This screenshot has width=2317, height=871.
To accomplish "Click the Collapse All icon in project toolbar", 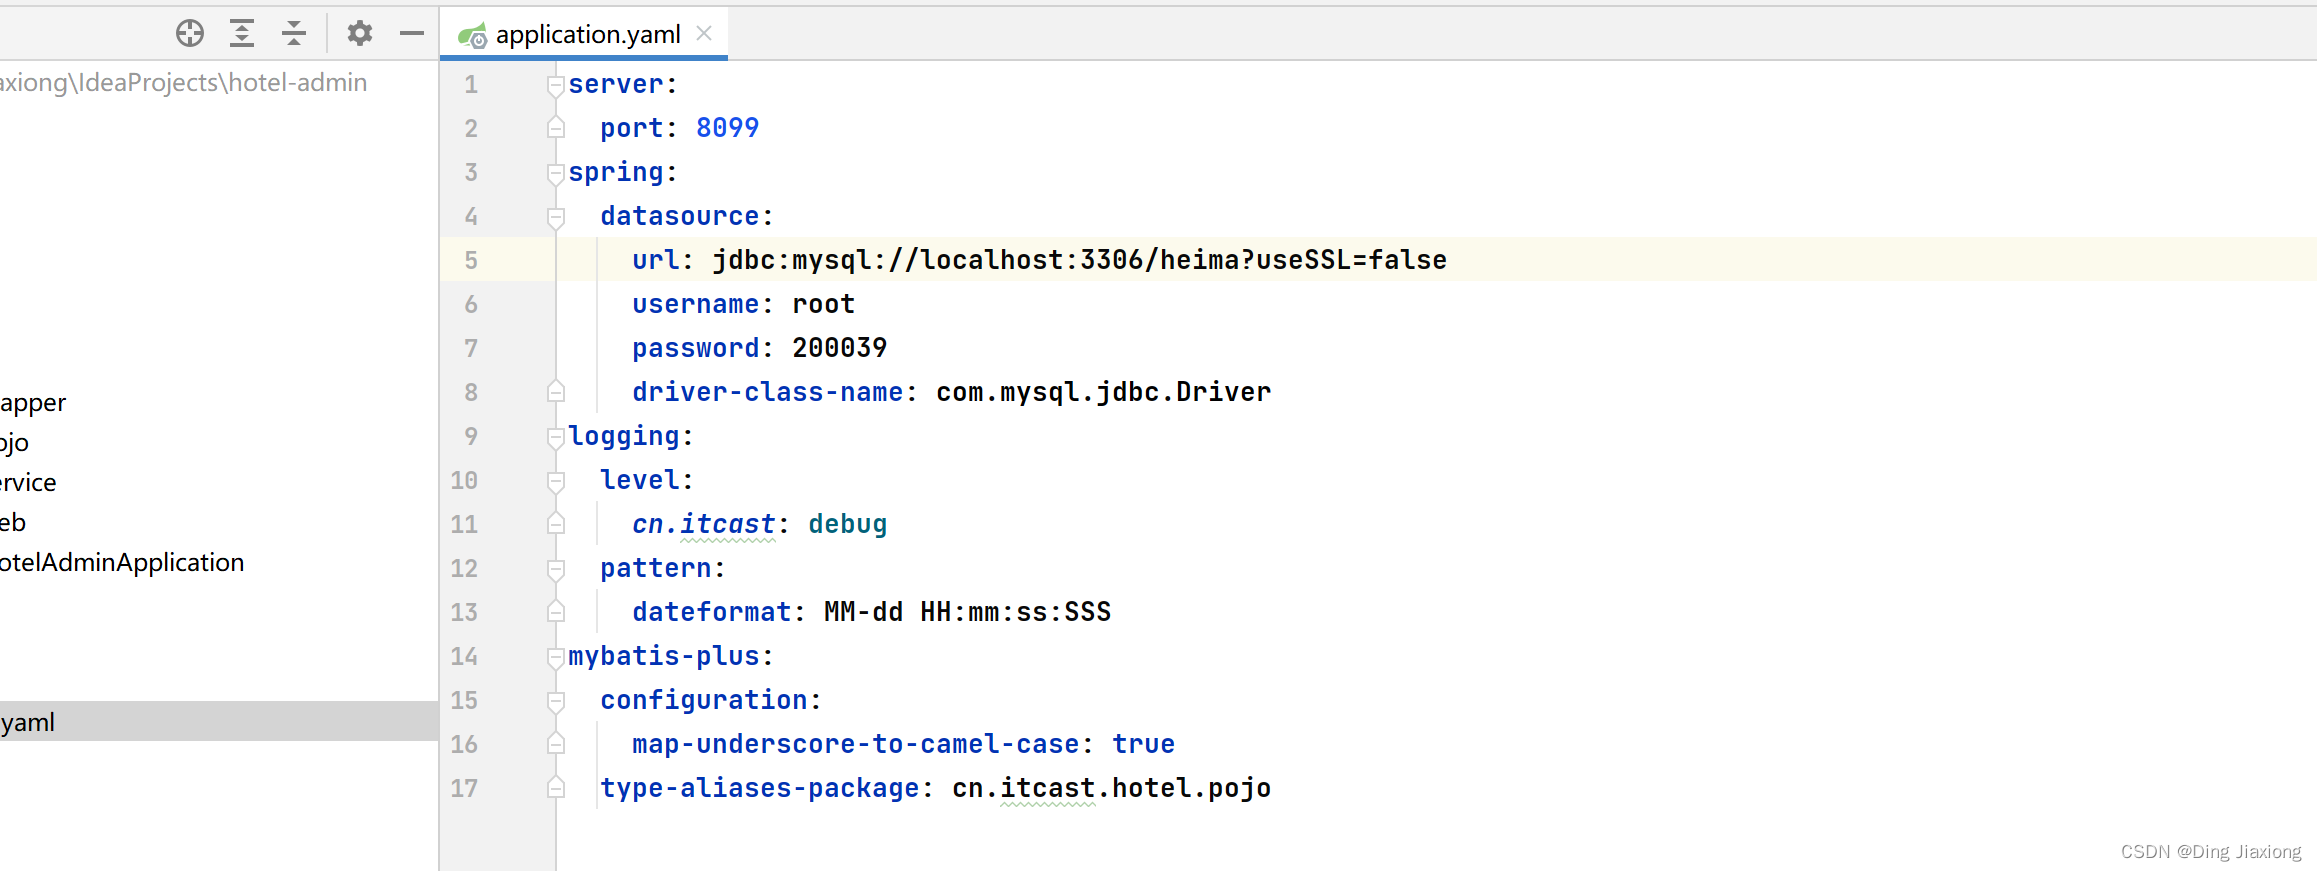I will [294, 34].
